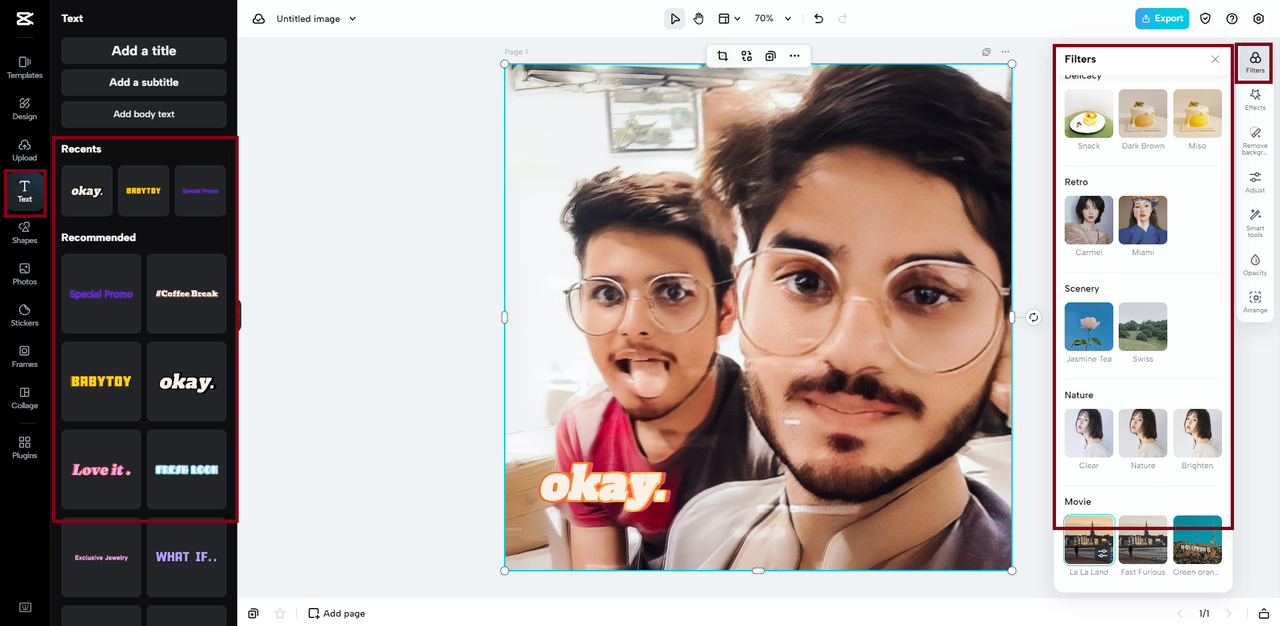This screenshot has height=626, width=1280.
Task: Close the Filters panel
Action: (1215, 59)
